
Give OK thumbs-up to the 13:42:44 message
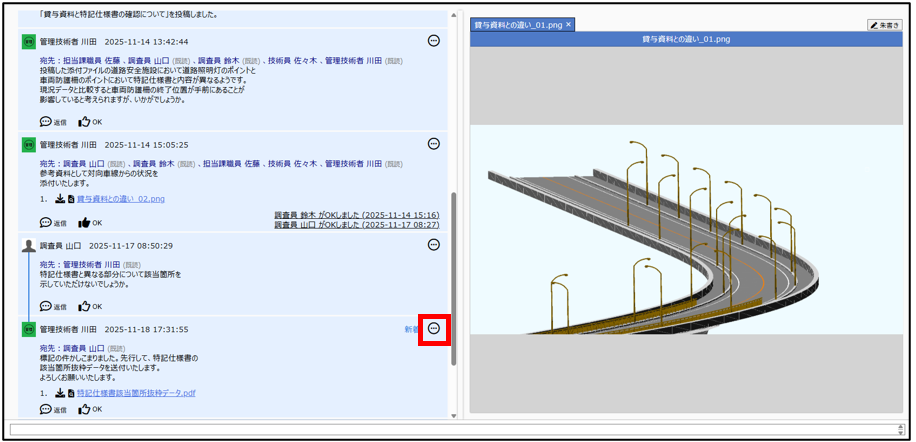click(x=84, y=121)
